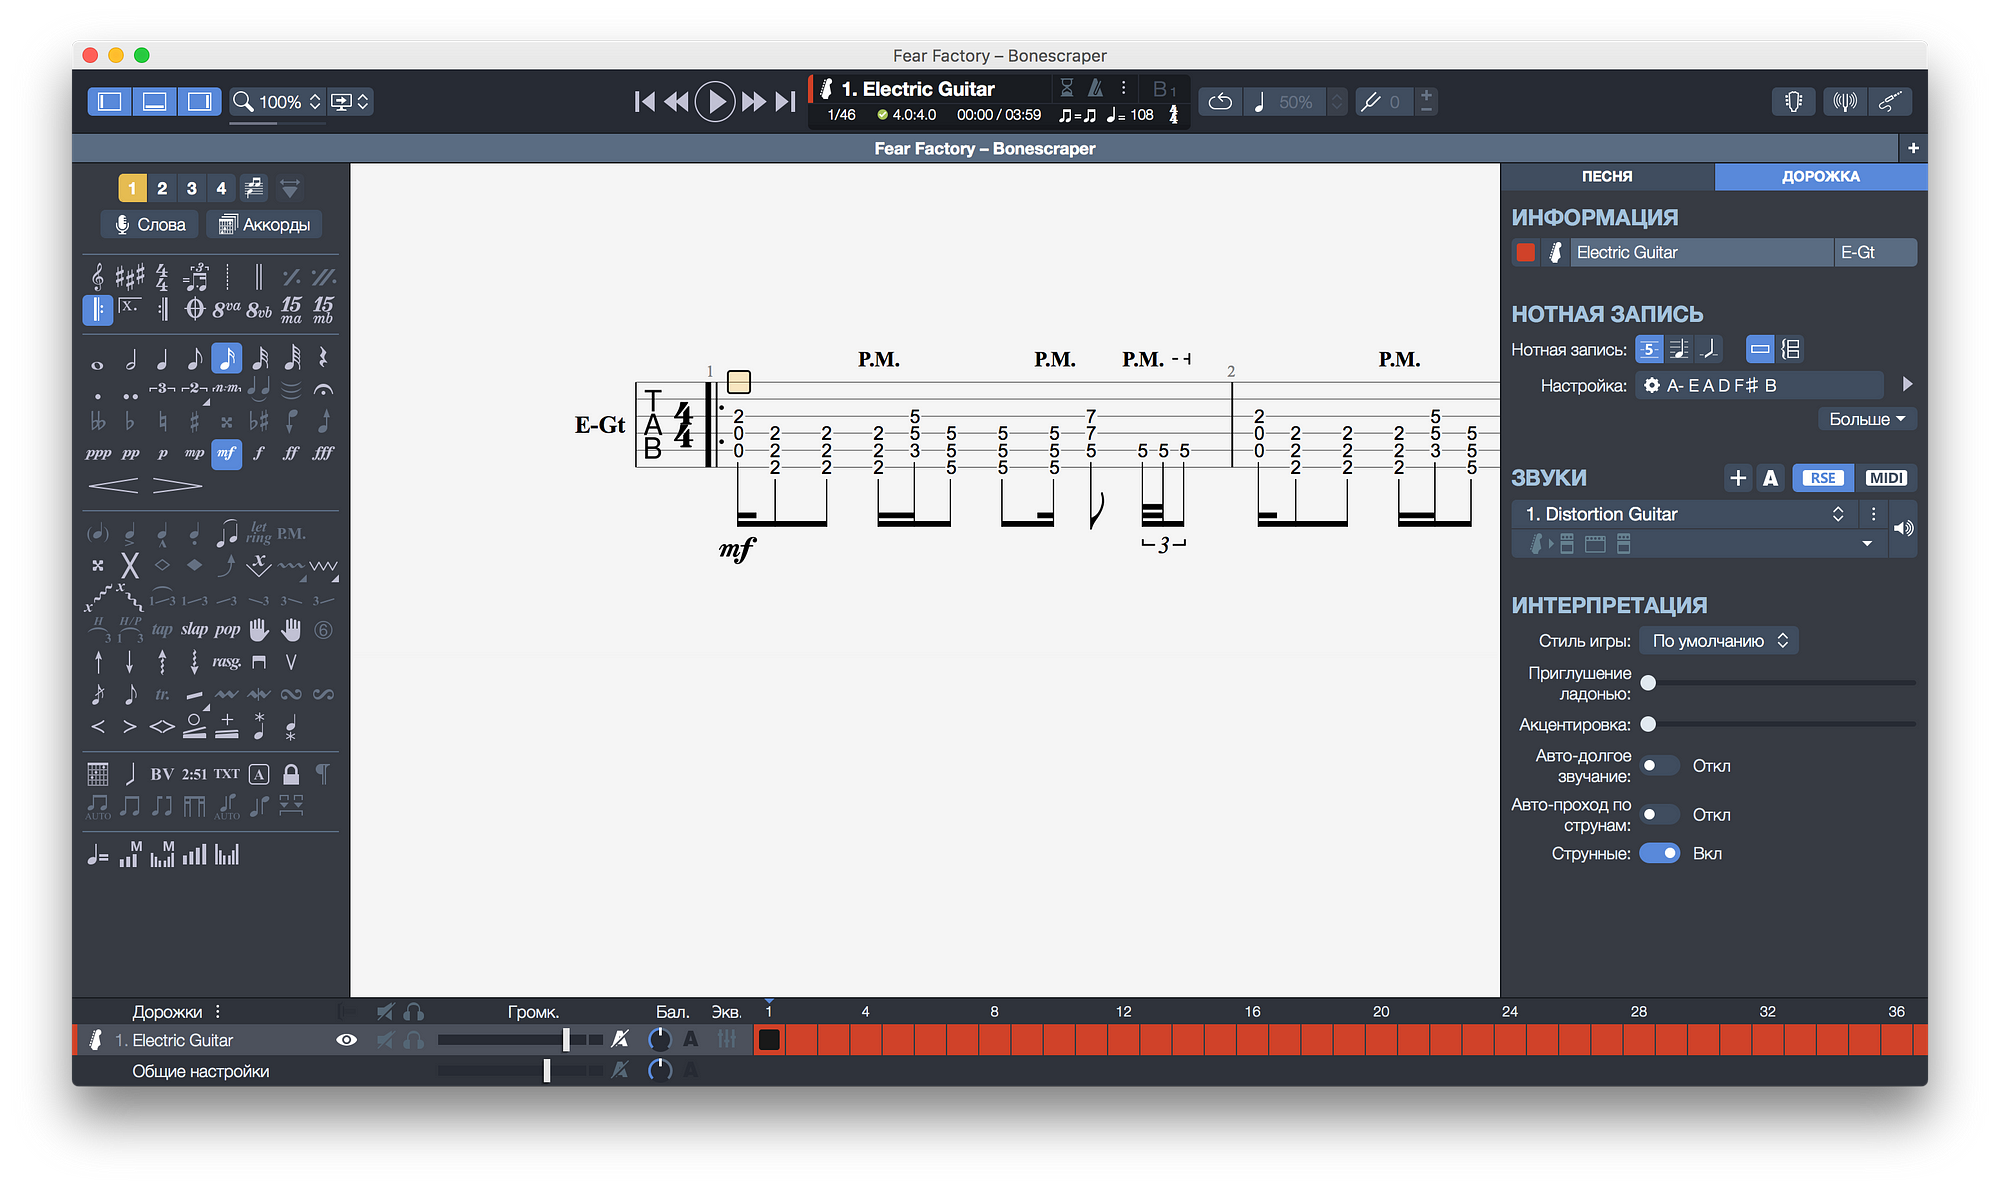Set the key signature
Viewport: 2000px width, 1189px height.
tap(129, 276)
